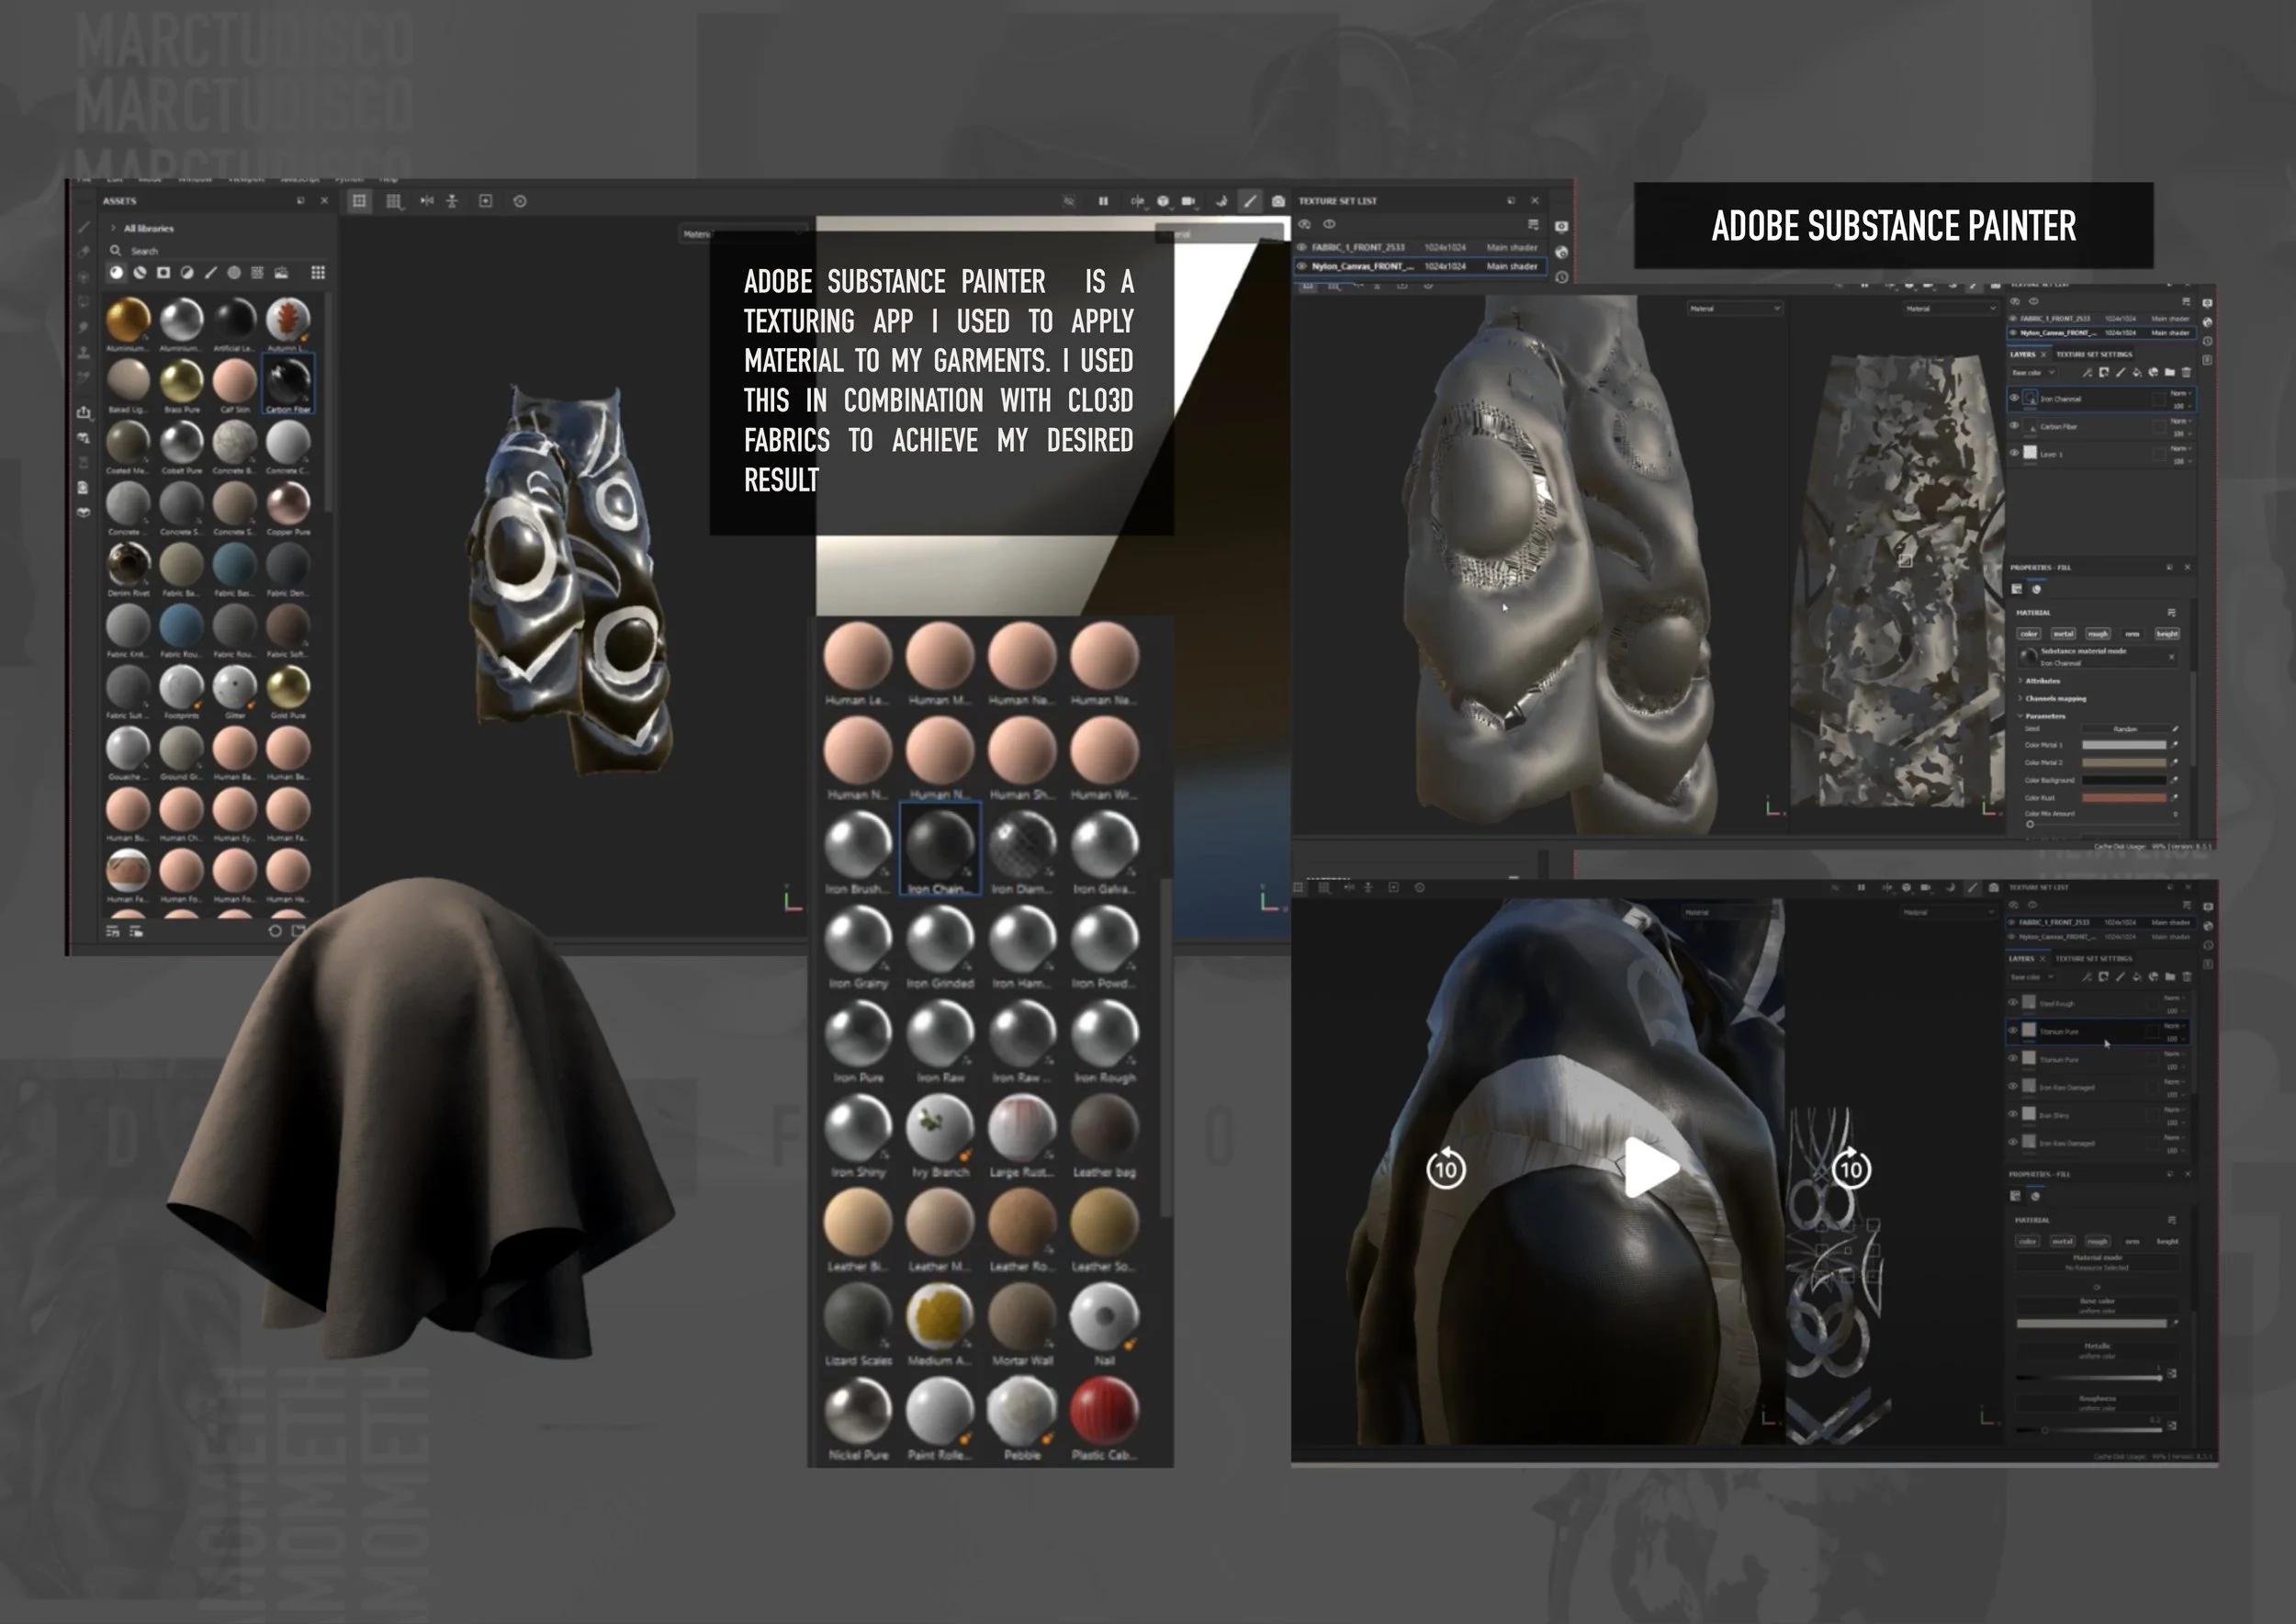Click the symmetry mirror icon in viewport toolbar

pyautogui.click(x=427, y=201)
